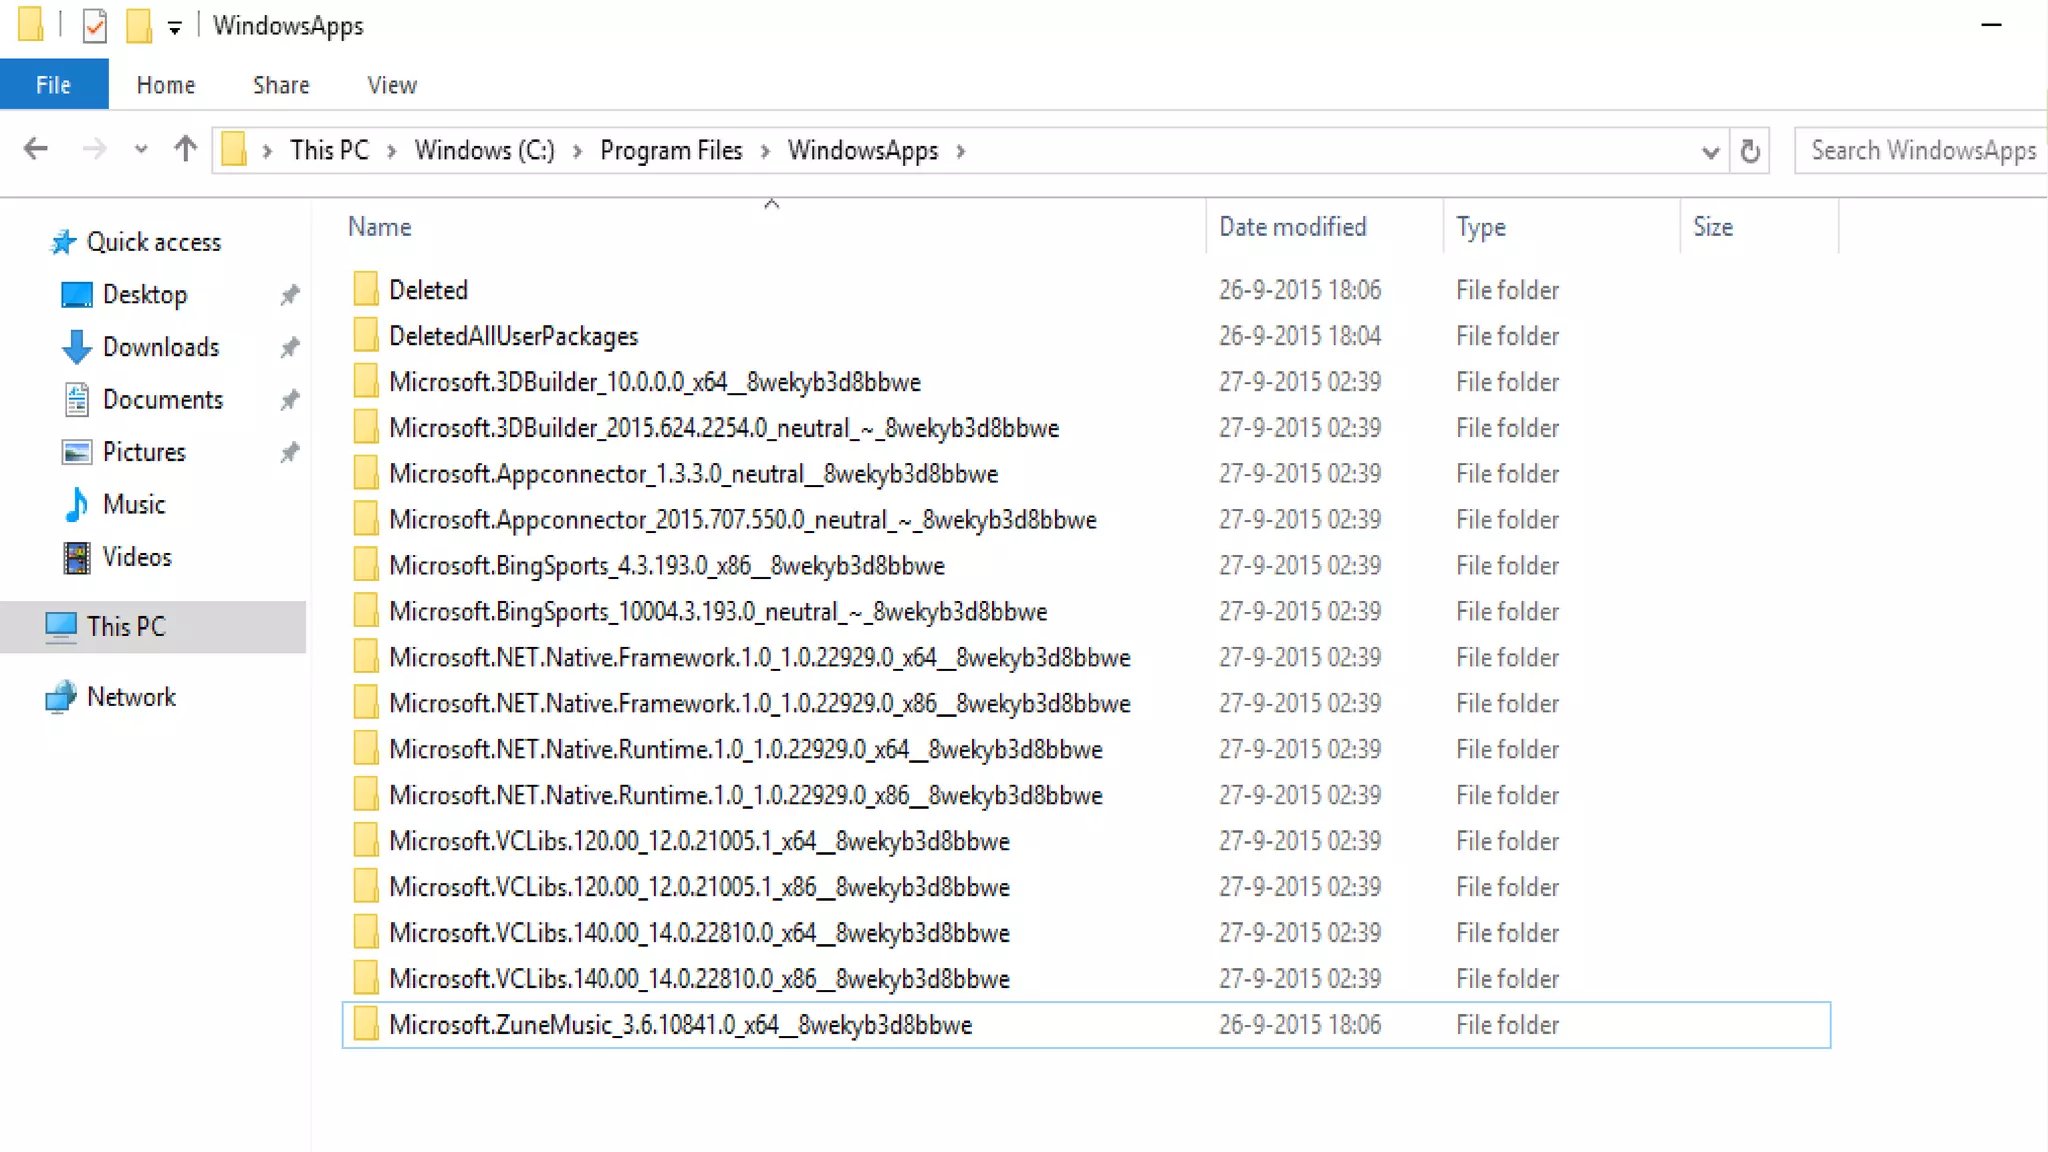2048x1152 pixels.
Task: Select the NET.Native.Framework x86 folder
Action: pyautogui.click(x=1086, y=704)
